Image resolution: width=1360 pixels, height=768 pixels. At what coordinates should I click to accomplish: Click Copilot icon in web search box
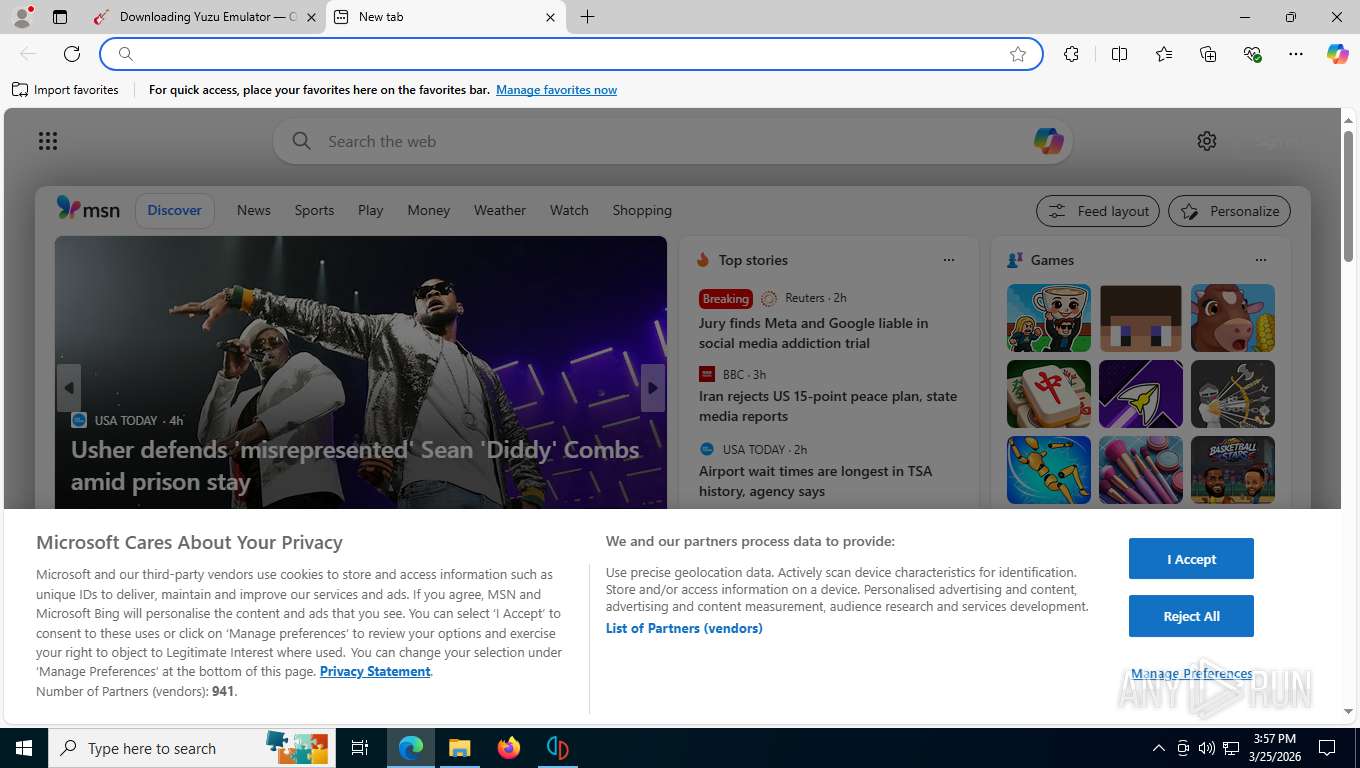pyautogui.click(x=1048, y=141)
